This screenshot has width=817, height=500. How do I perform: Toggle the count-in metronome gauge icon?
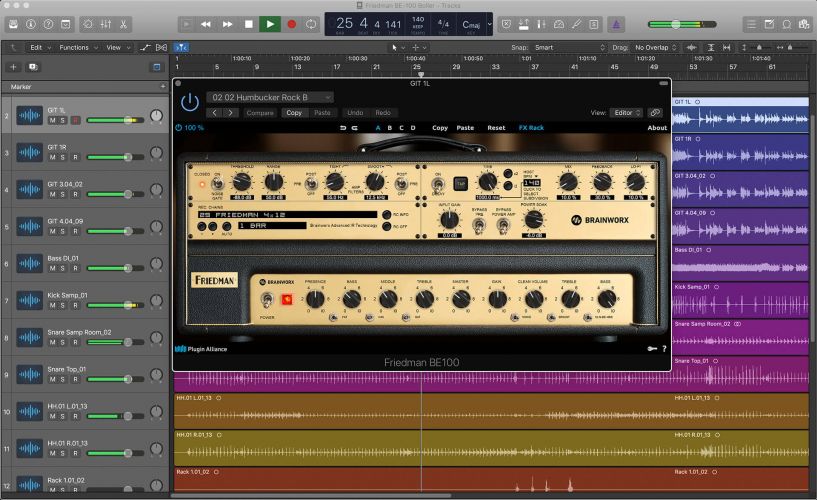click(x=559, y=24)
